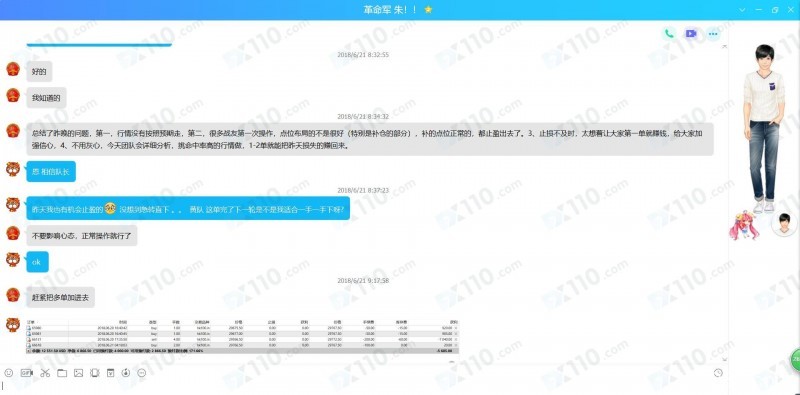Click the scroll up arrow of chat area

pyautogui.click(x=725, y=46)
